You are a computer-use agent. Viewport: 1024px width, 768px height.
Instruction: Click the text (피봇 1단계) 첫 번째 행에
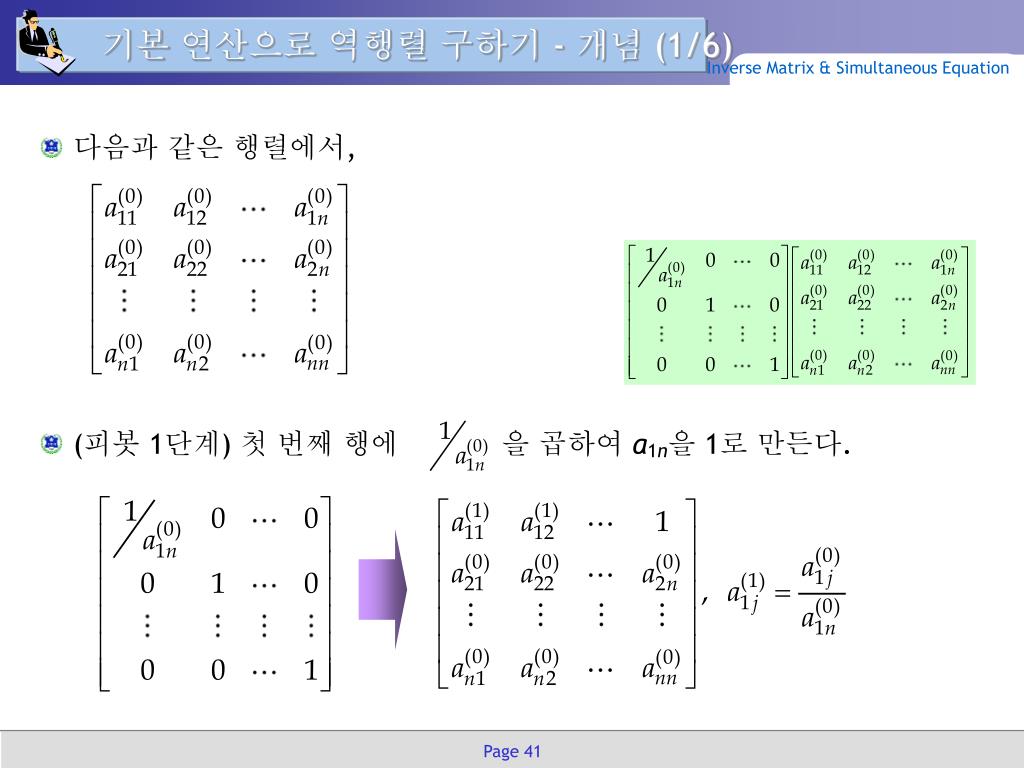click(235, 444)
